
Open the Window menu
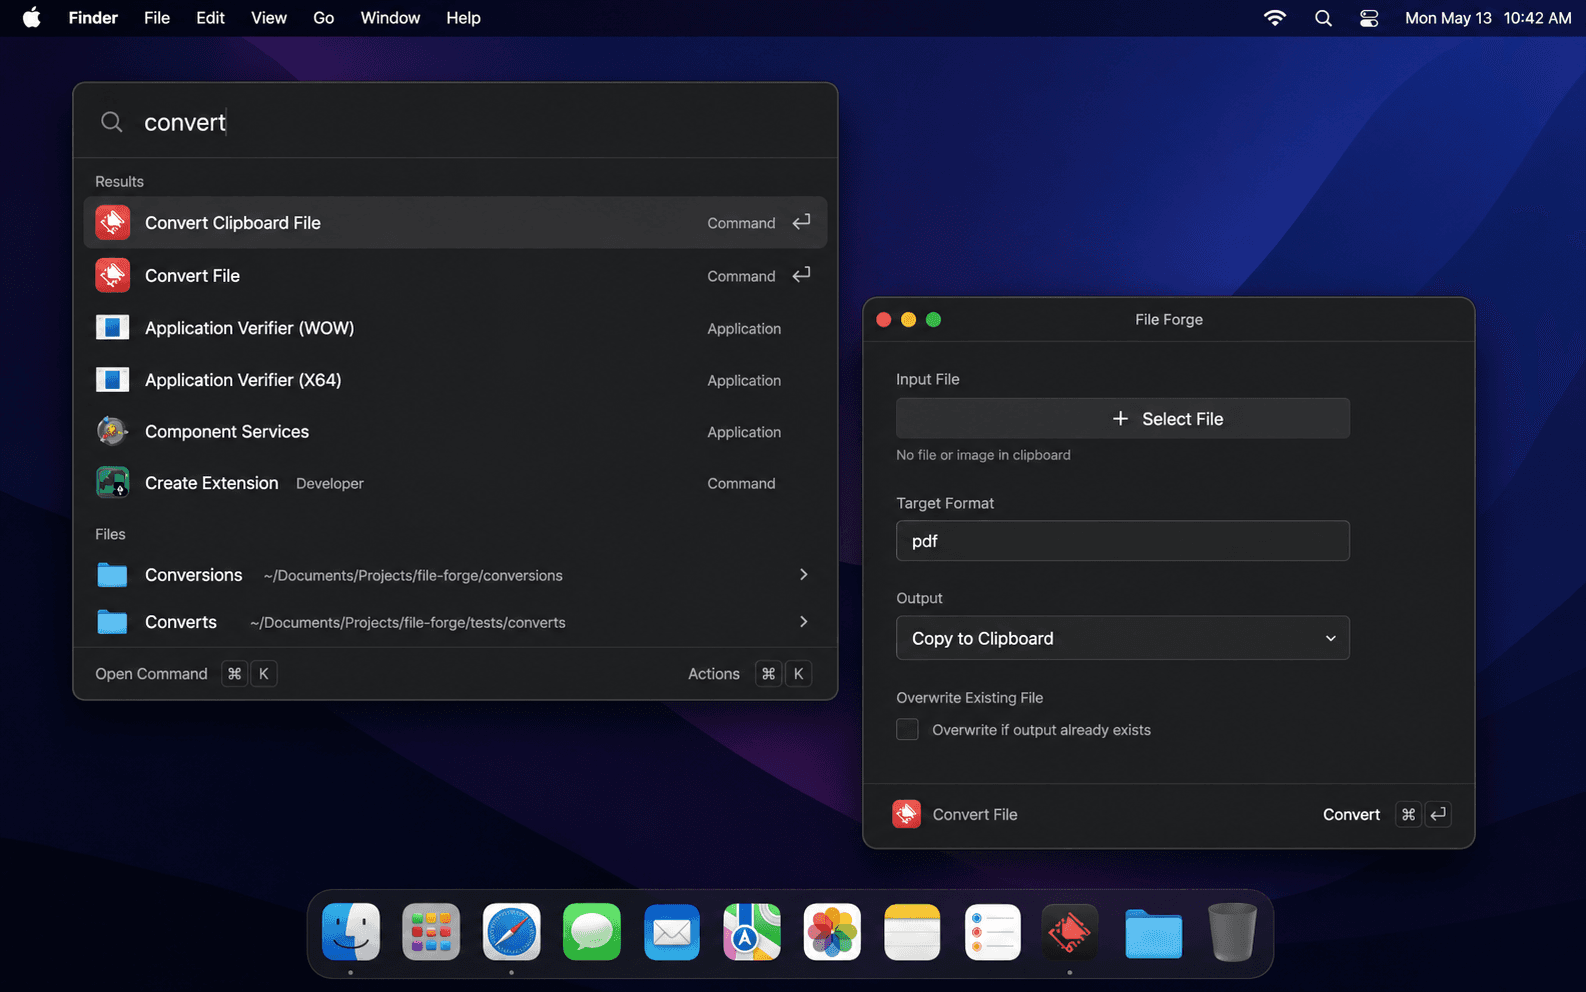tap(390, 18)
